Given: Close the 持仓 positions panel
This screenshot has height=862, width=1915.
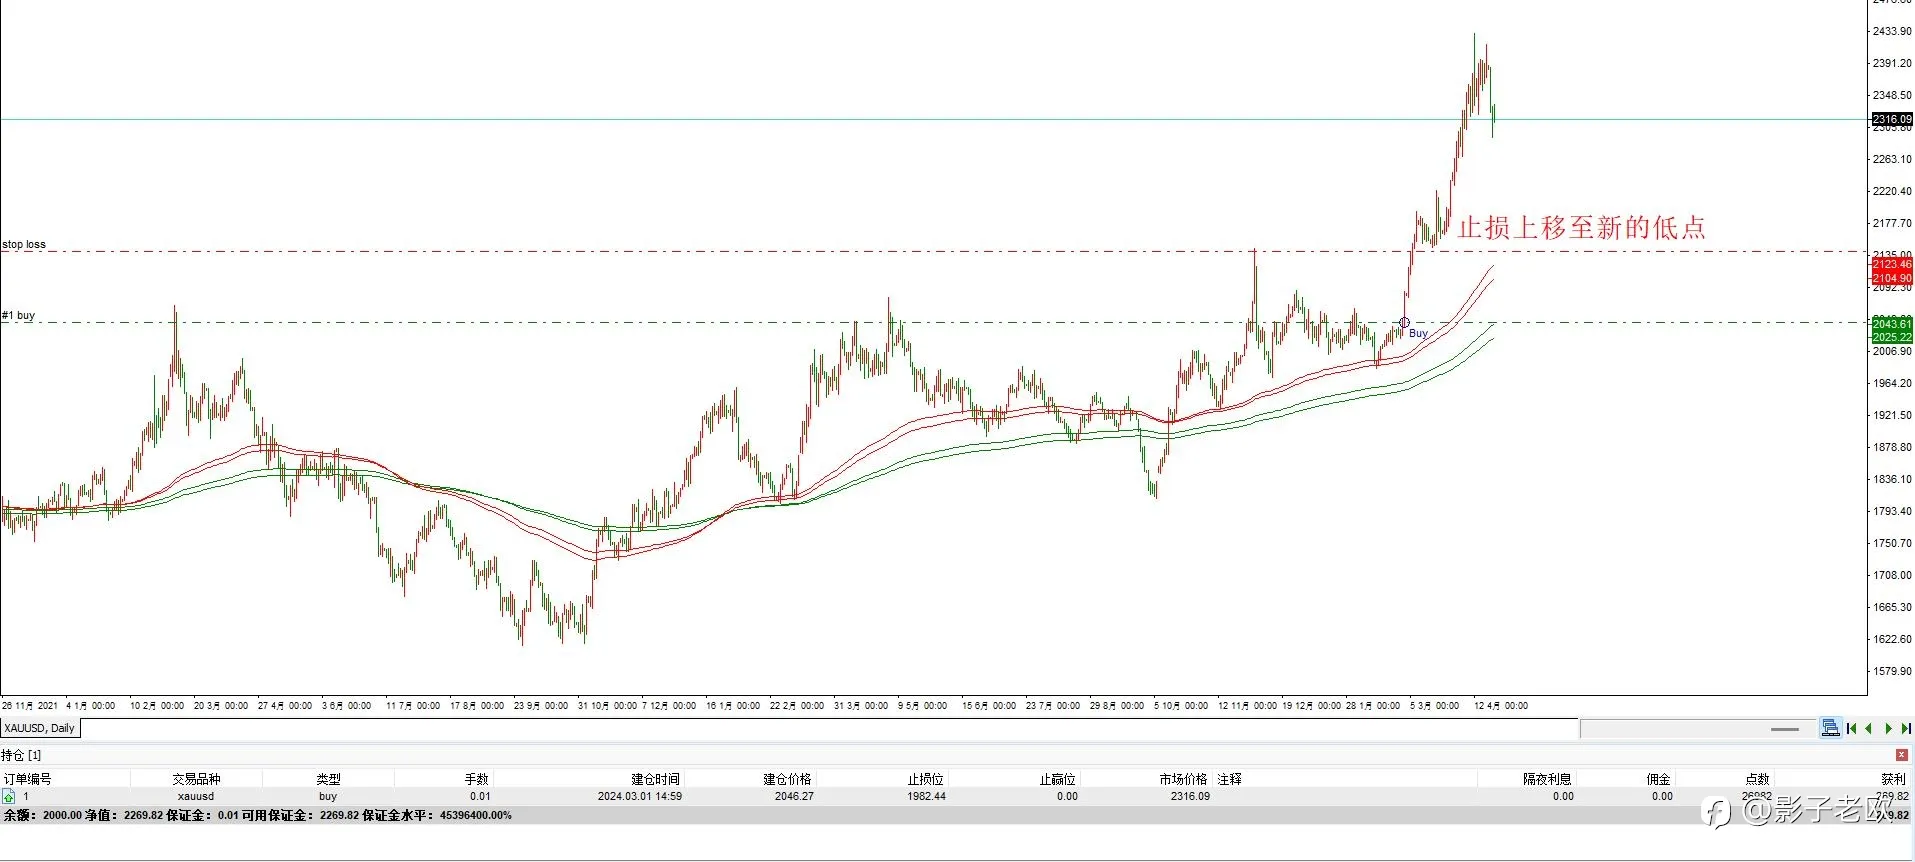Looking at the screenshot, I should 1902,755.
